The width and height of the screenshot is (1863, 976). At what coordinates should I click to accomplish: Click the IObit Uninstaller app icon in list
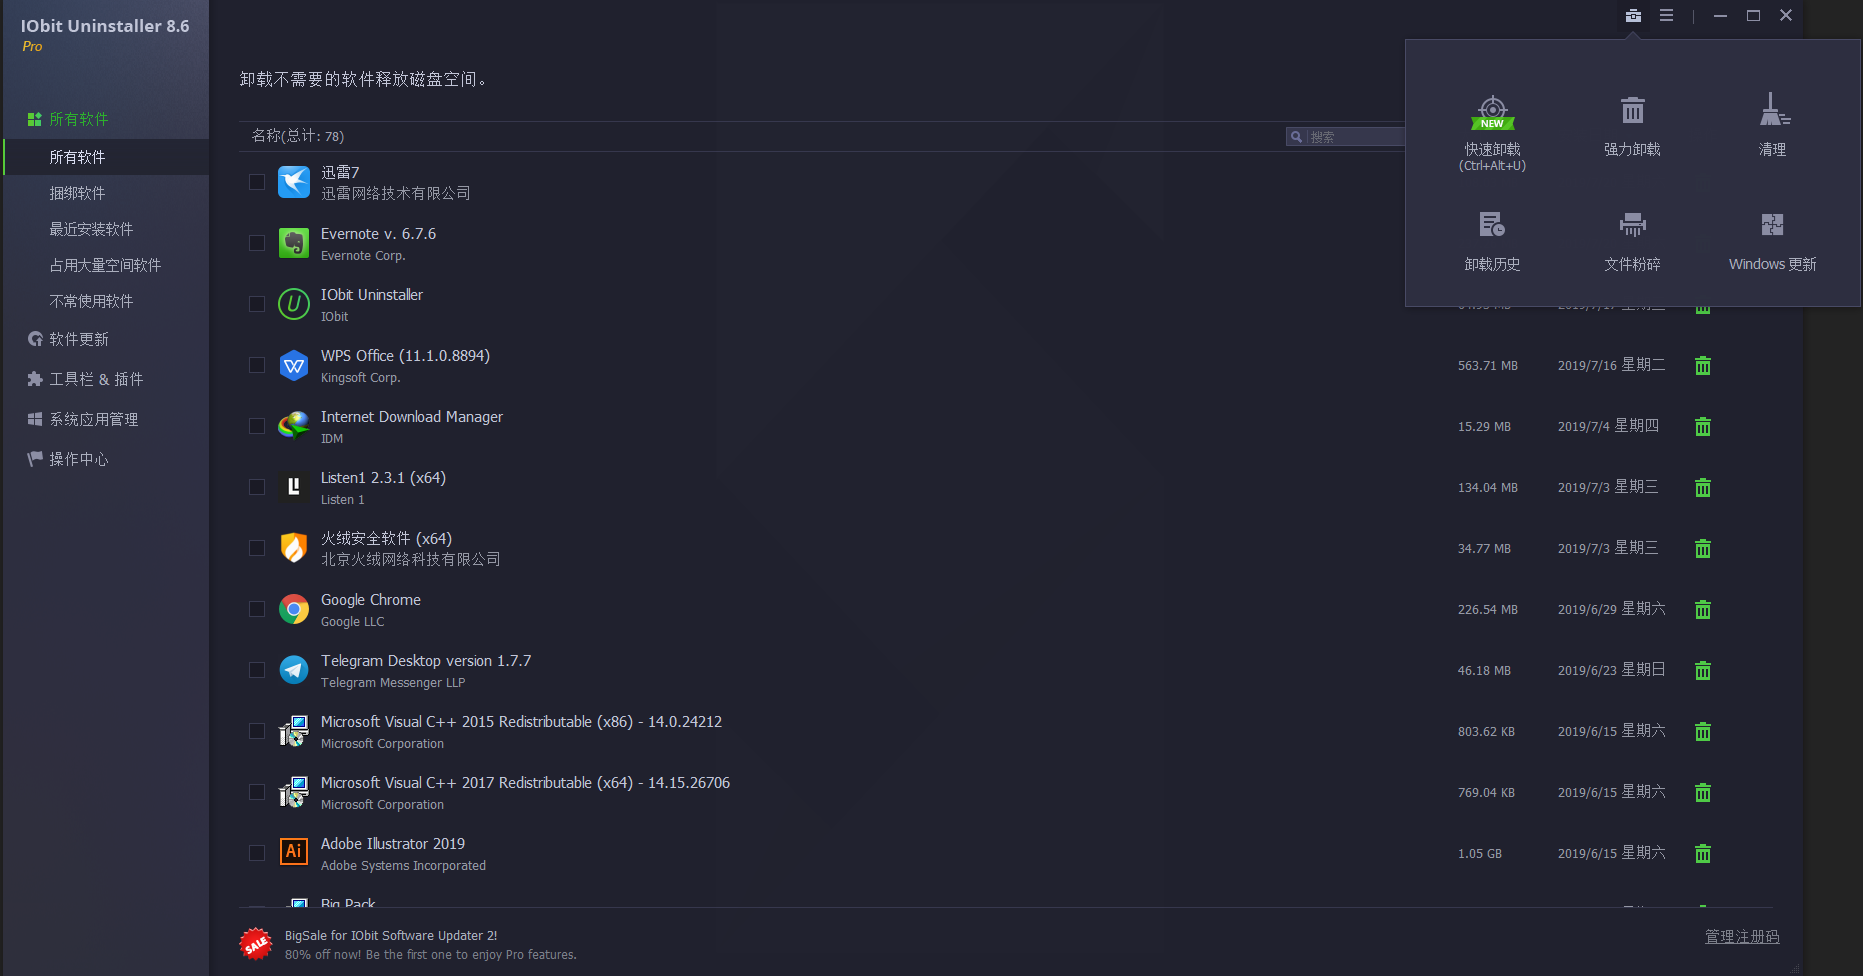294,304
